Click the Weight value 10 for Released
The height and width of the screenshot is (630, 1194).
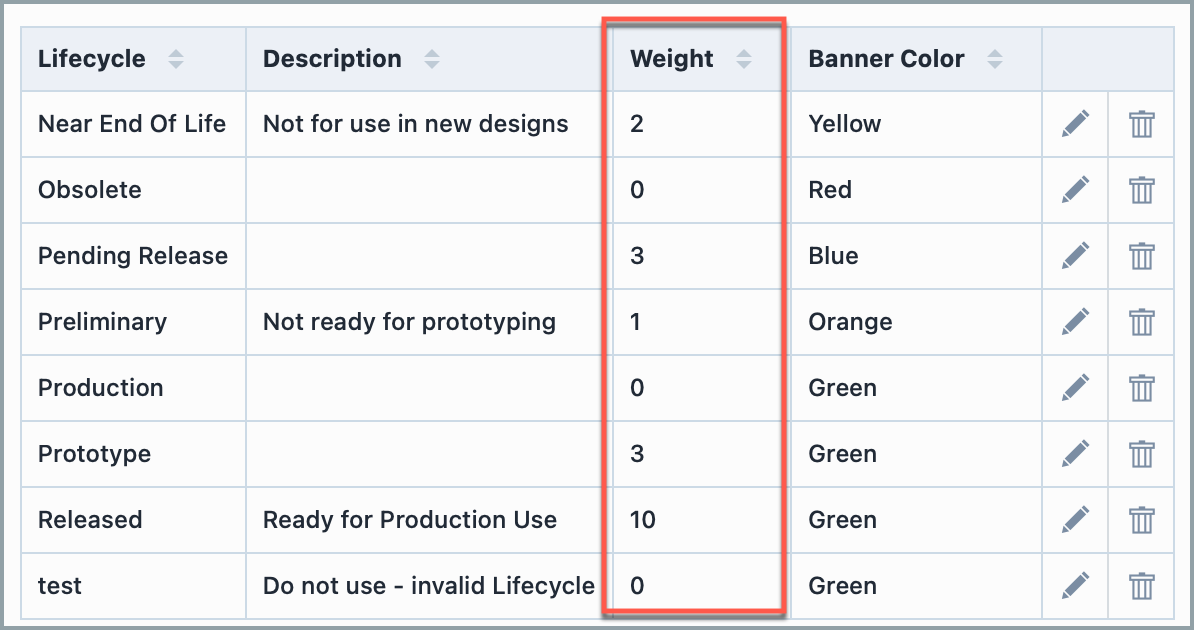point(642,520)
